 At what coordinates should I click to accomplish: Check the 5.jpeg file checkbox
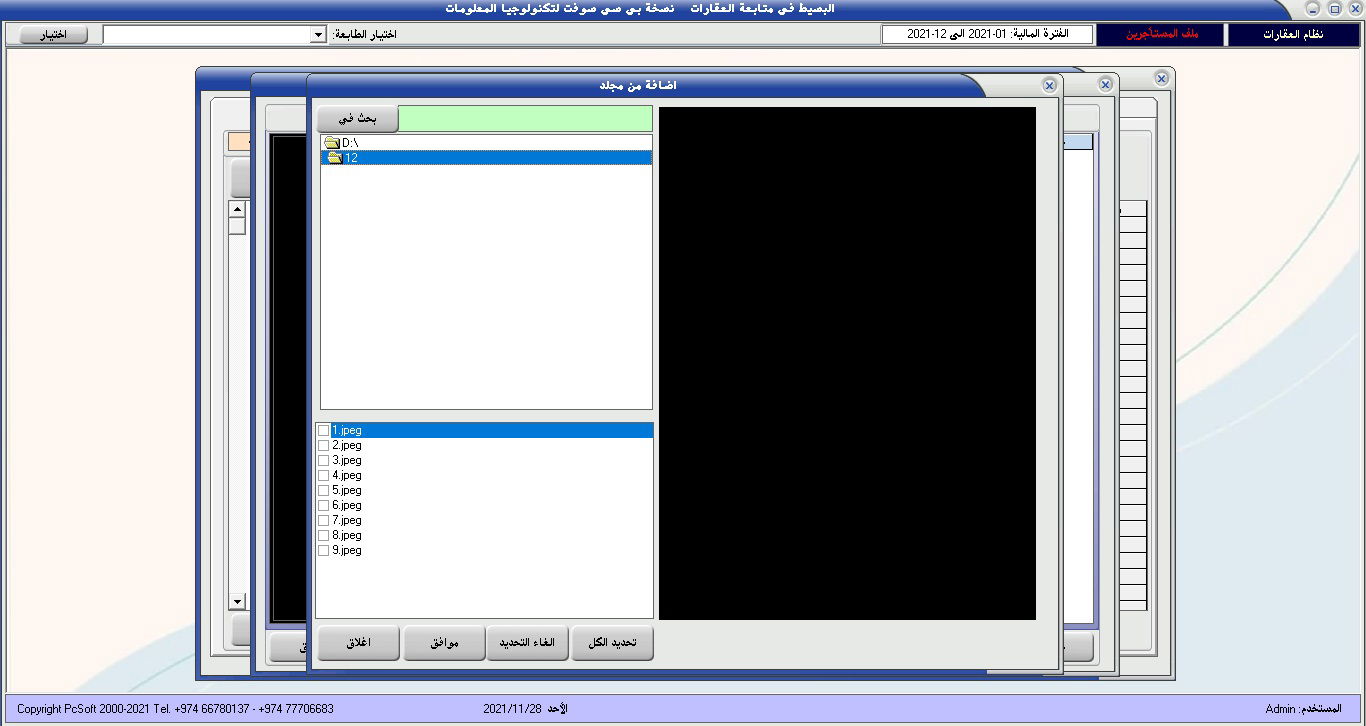pyautogui.click(x=323, y=490)
